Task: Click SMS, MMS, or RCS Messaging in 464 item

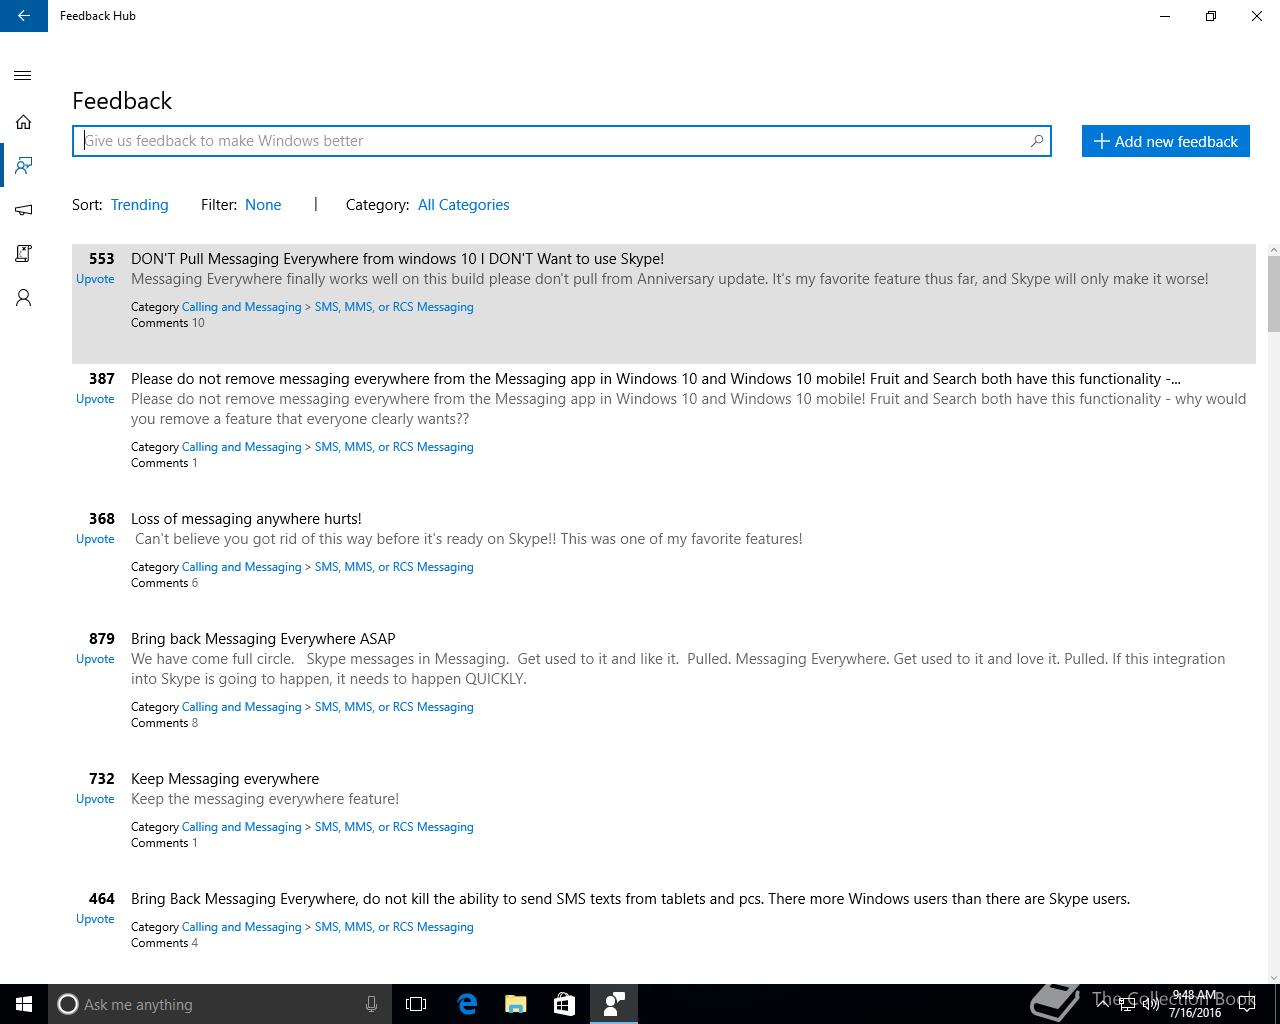Action: point(394,927)
